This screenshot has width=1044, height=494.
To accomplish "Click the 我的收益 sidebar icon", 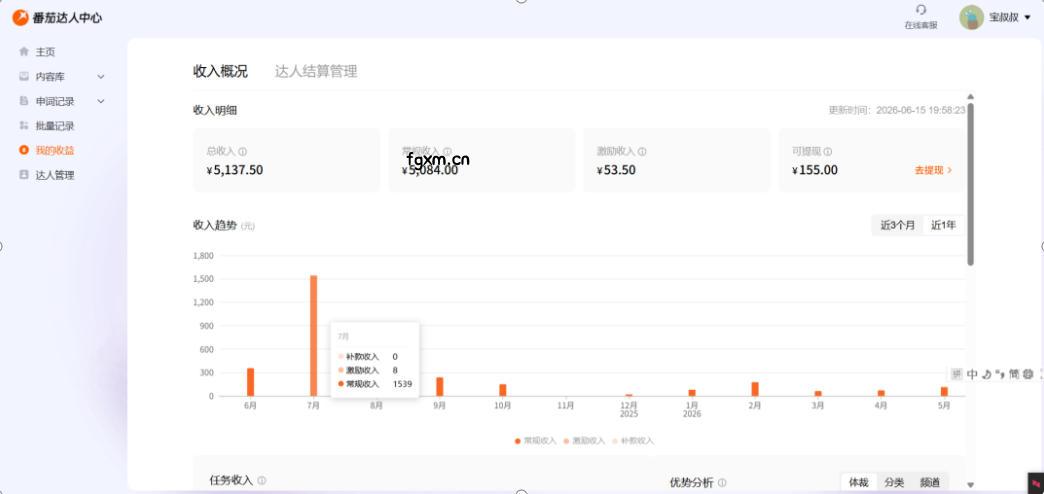I will click(24, 150).
